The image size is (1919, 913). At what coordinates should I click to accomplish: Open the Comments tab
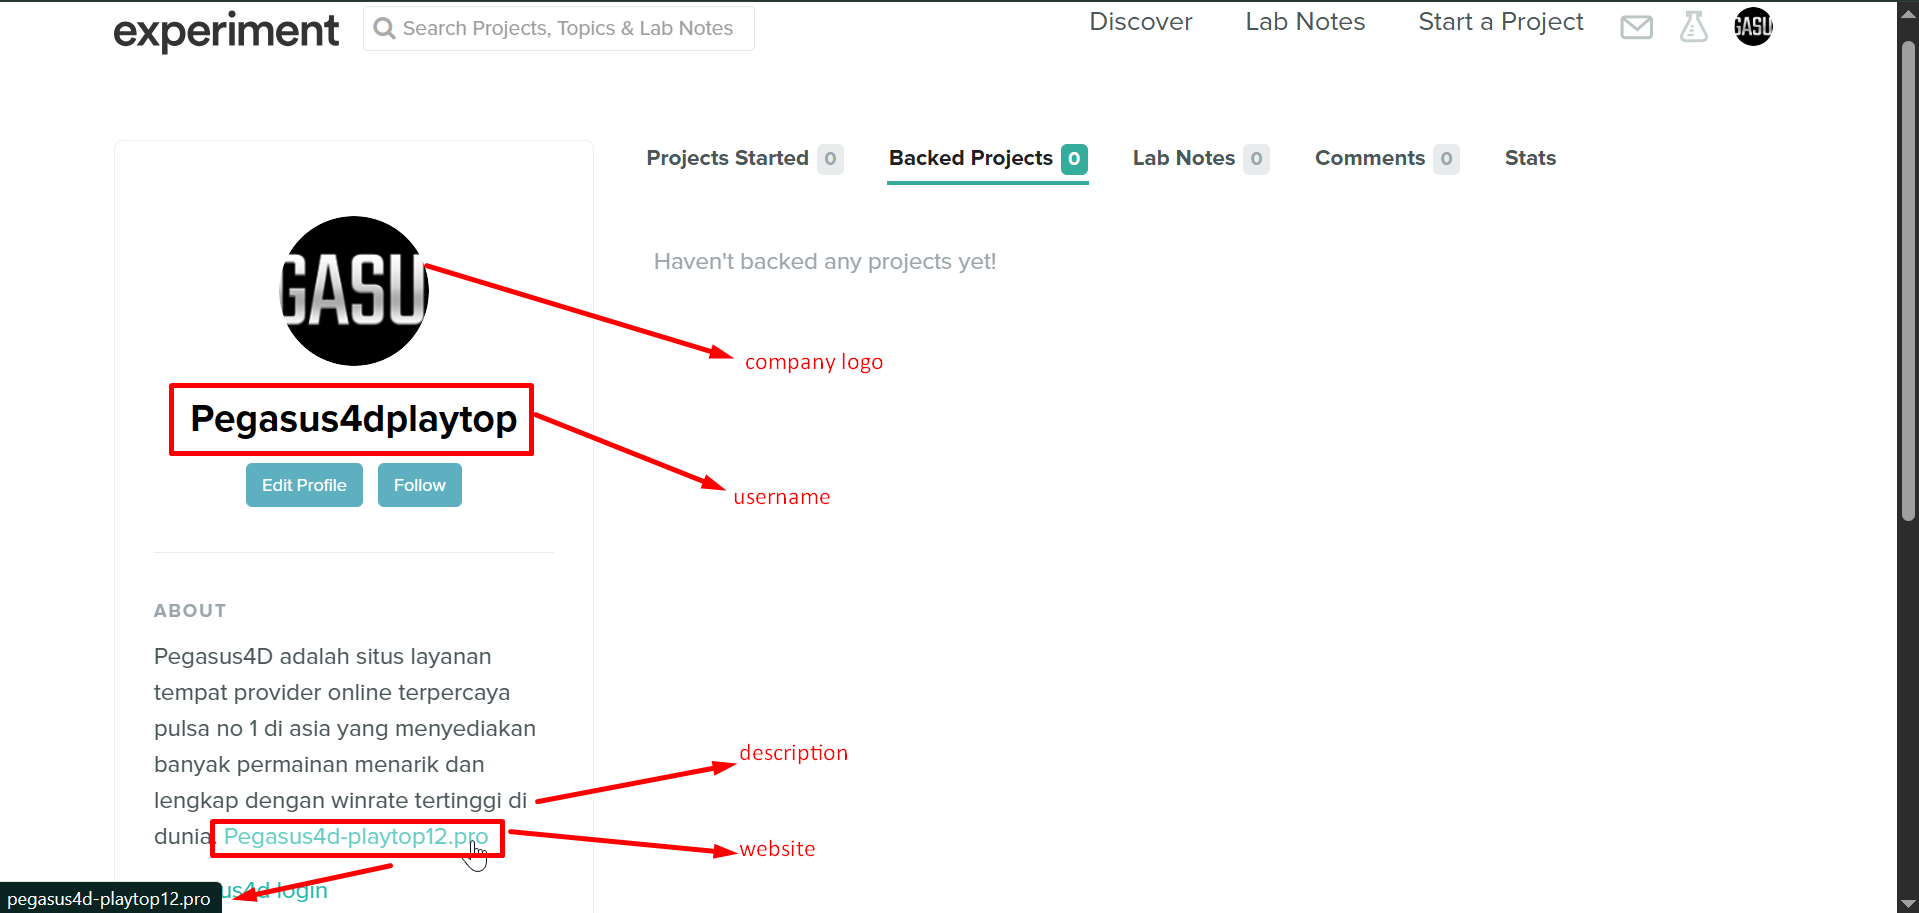pyautogui.click(x=1370, y=158)
